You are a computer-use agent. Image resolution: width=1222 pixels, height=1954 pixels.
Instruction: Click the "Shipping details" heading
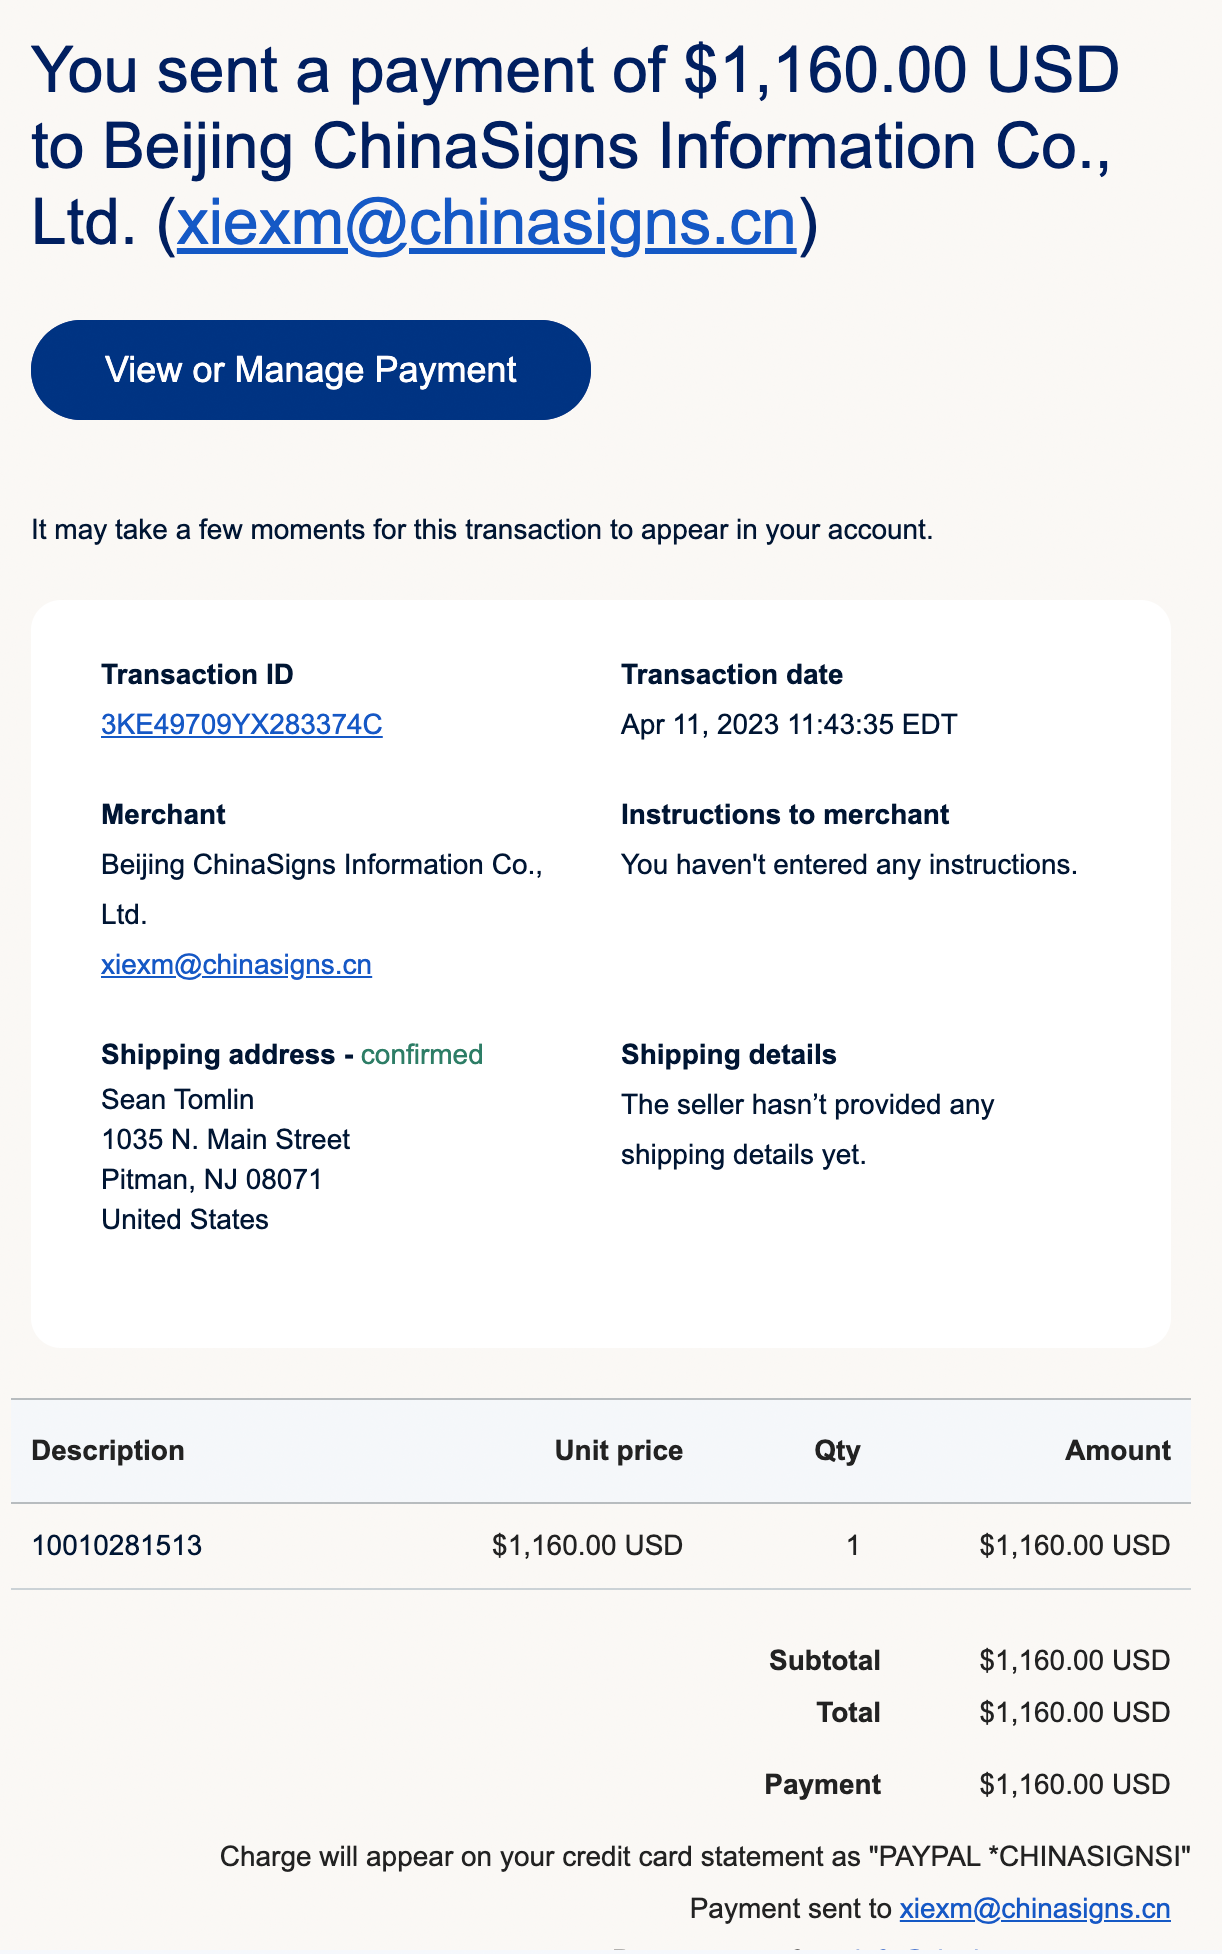(729, 1054)
